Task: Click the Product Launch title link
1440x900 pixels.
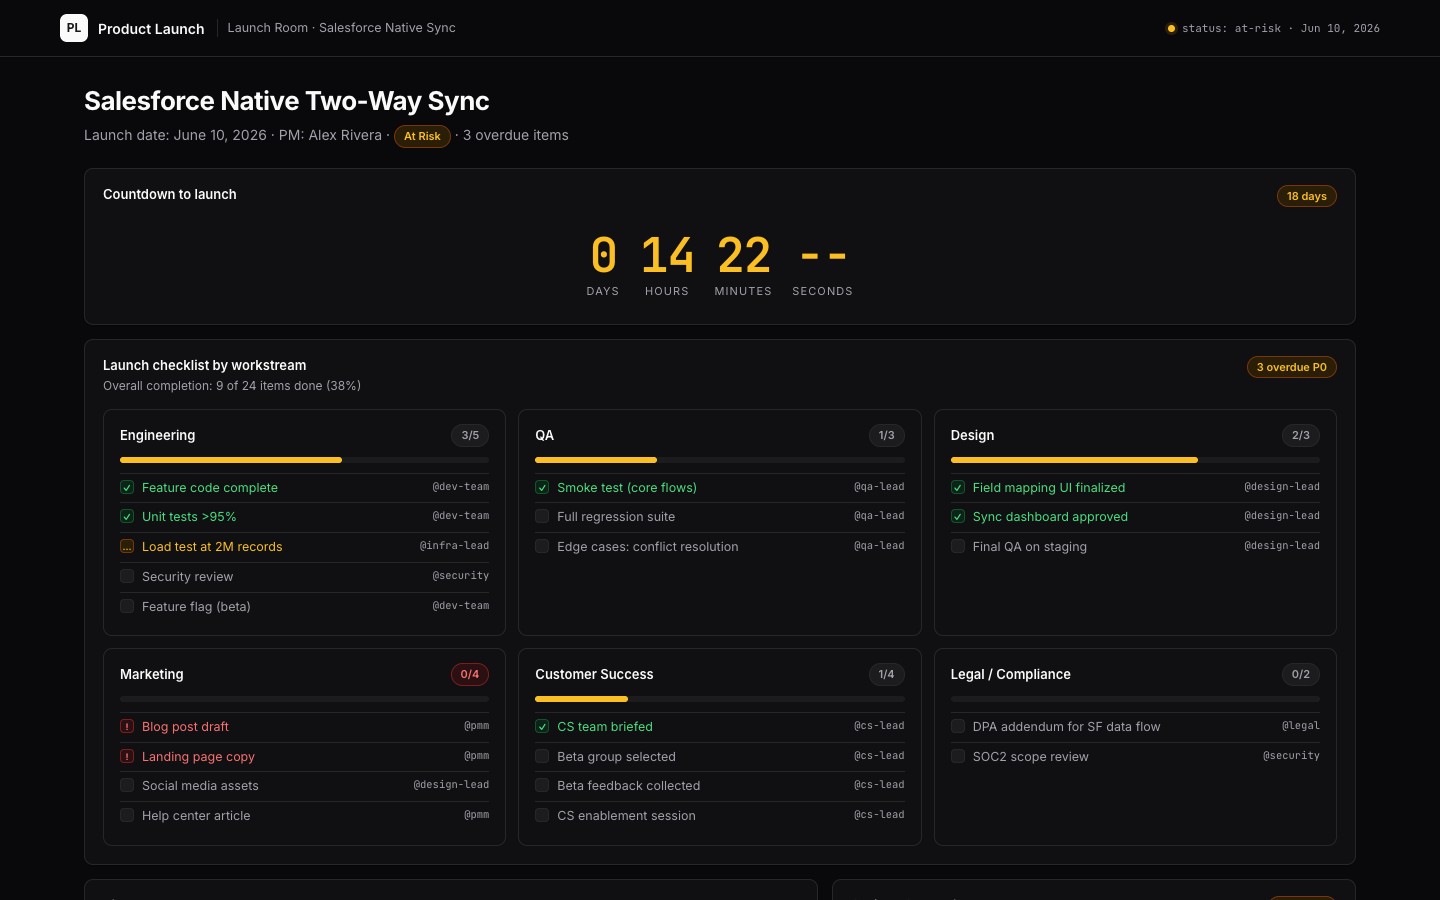Action: coord(151,29)
